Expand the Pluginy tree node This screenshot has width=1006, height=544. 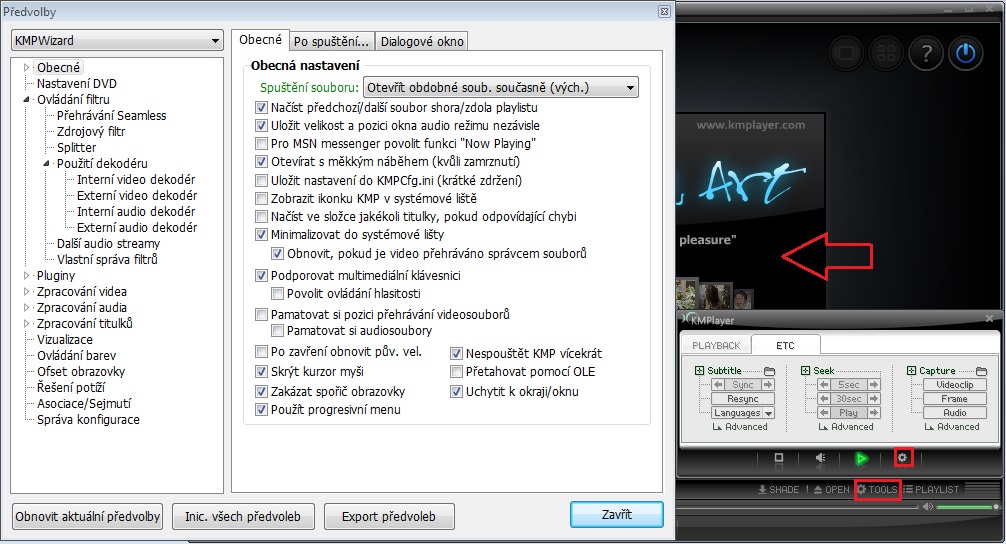26,276
